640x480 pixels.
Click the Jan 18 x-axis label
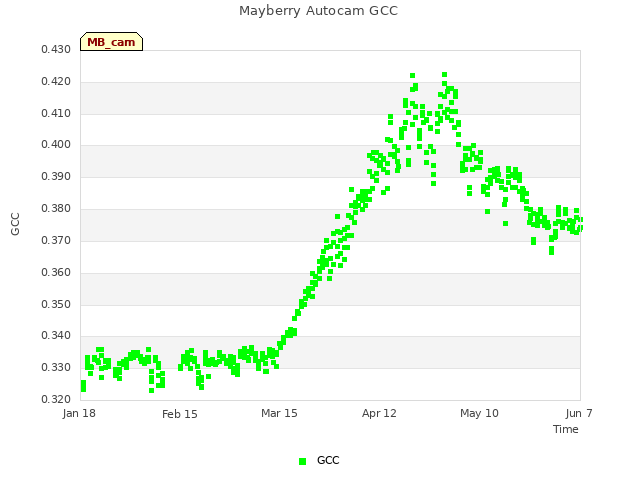click(79, 413)
